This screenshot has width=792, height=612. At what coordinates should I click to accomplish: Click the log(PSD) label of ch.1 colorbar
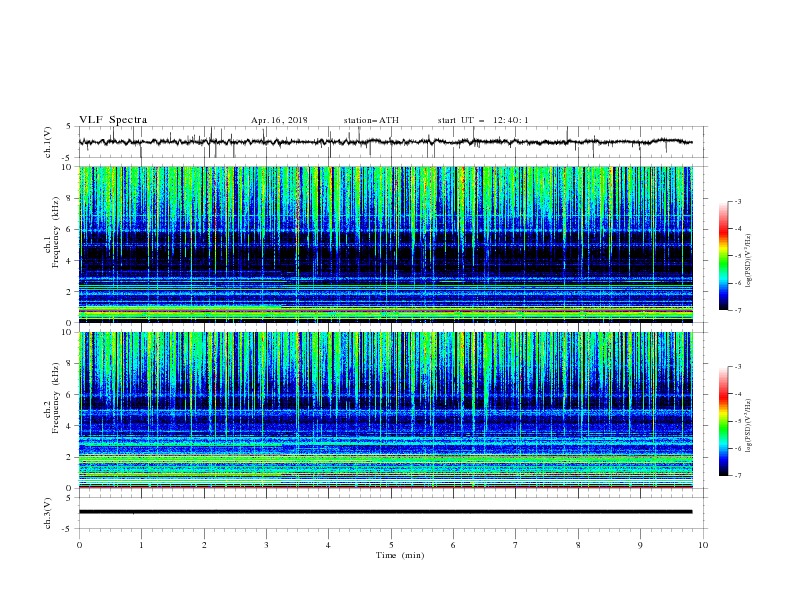[x=748, y=261]
